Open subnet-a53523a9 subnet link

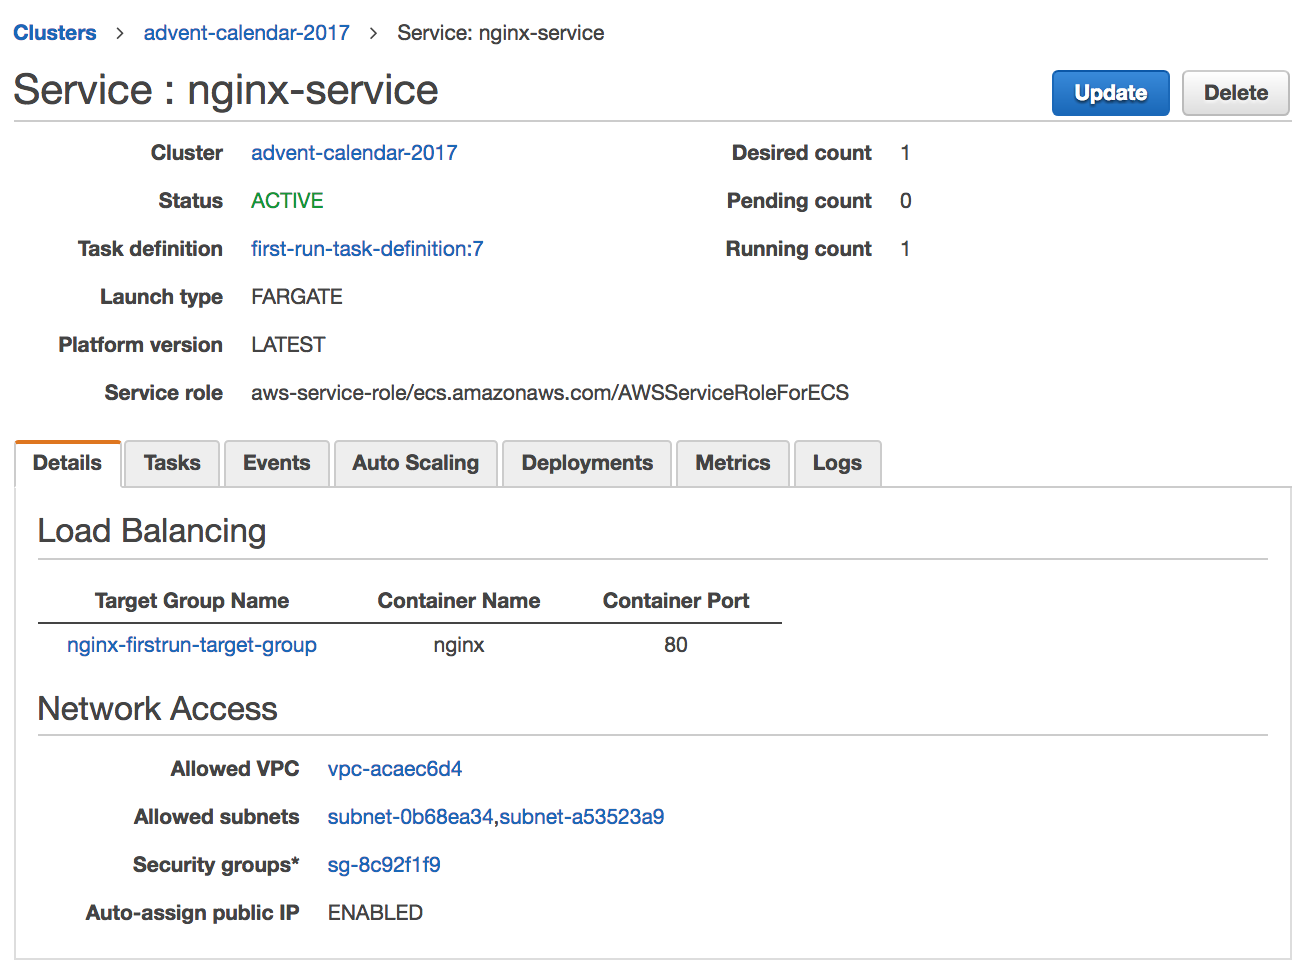click(582, 817)
